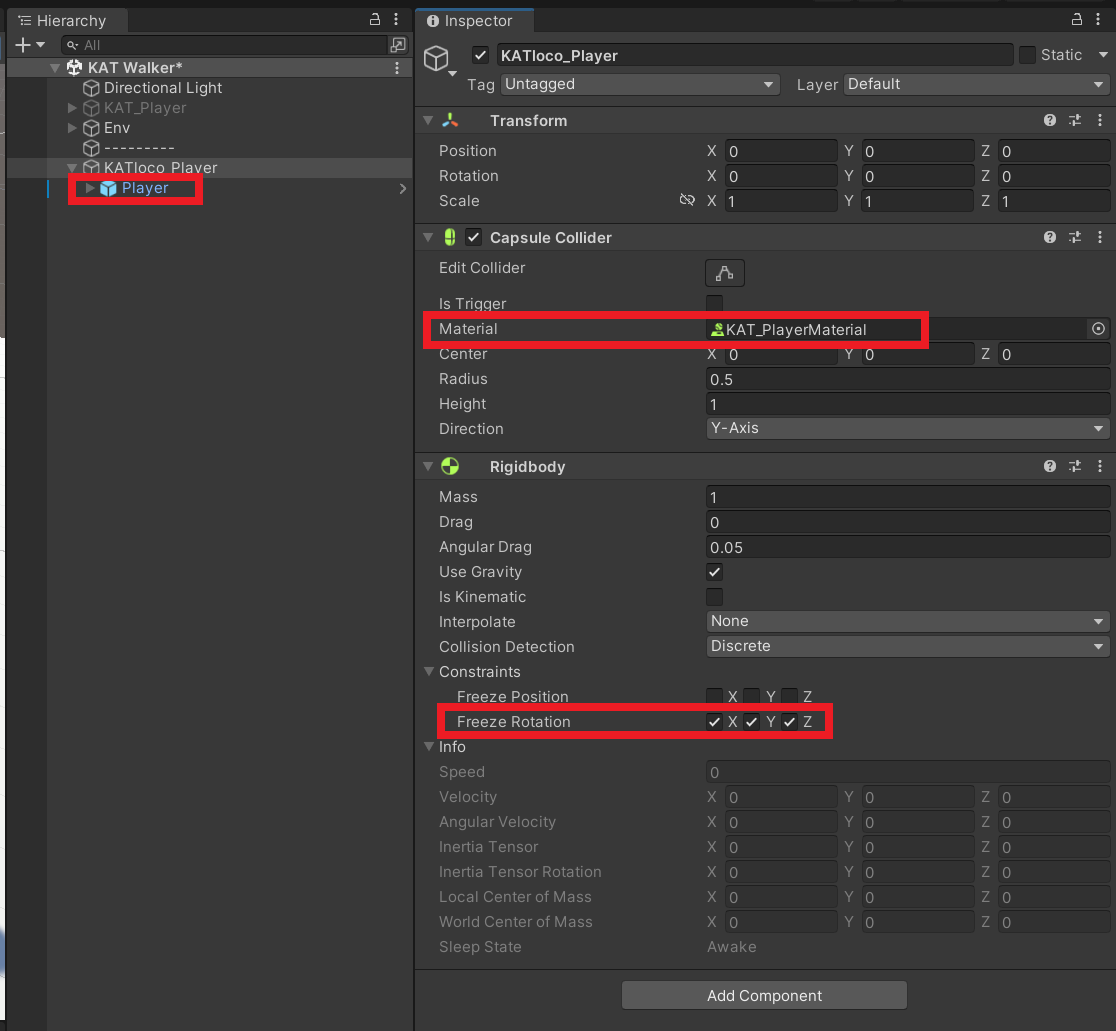Collapse the Rigidbody Info foldout
Viewport: 1116px width, 1031px height.
click(x=428, y=746)
